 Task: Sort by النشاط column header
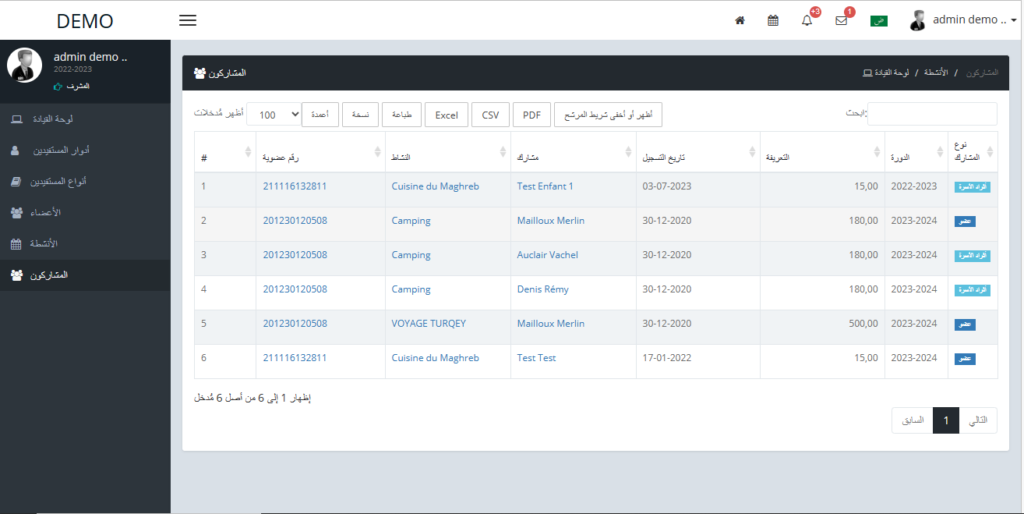pyautogui.click(x=447, y=152)
